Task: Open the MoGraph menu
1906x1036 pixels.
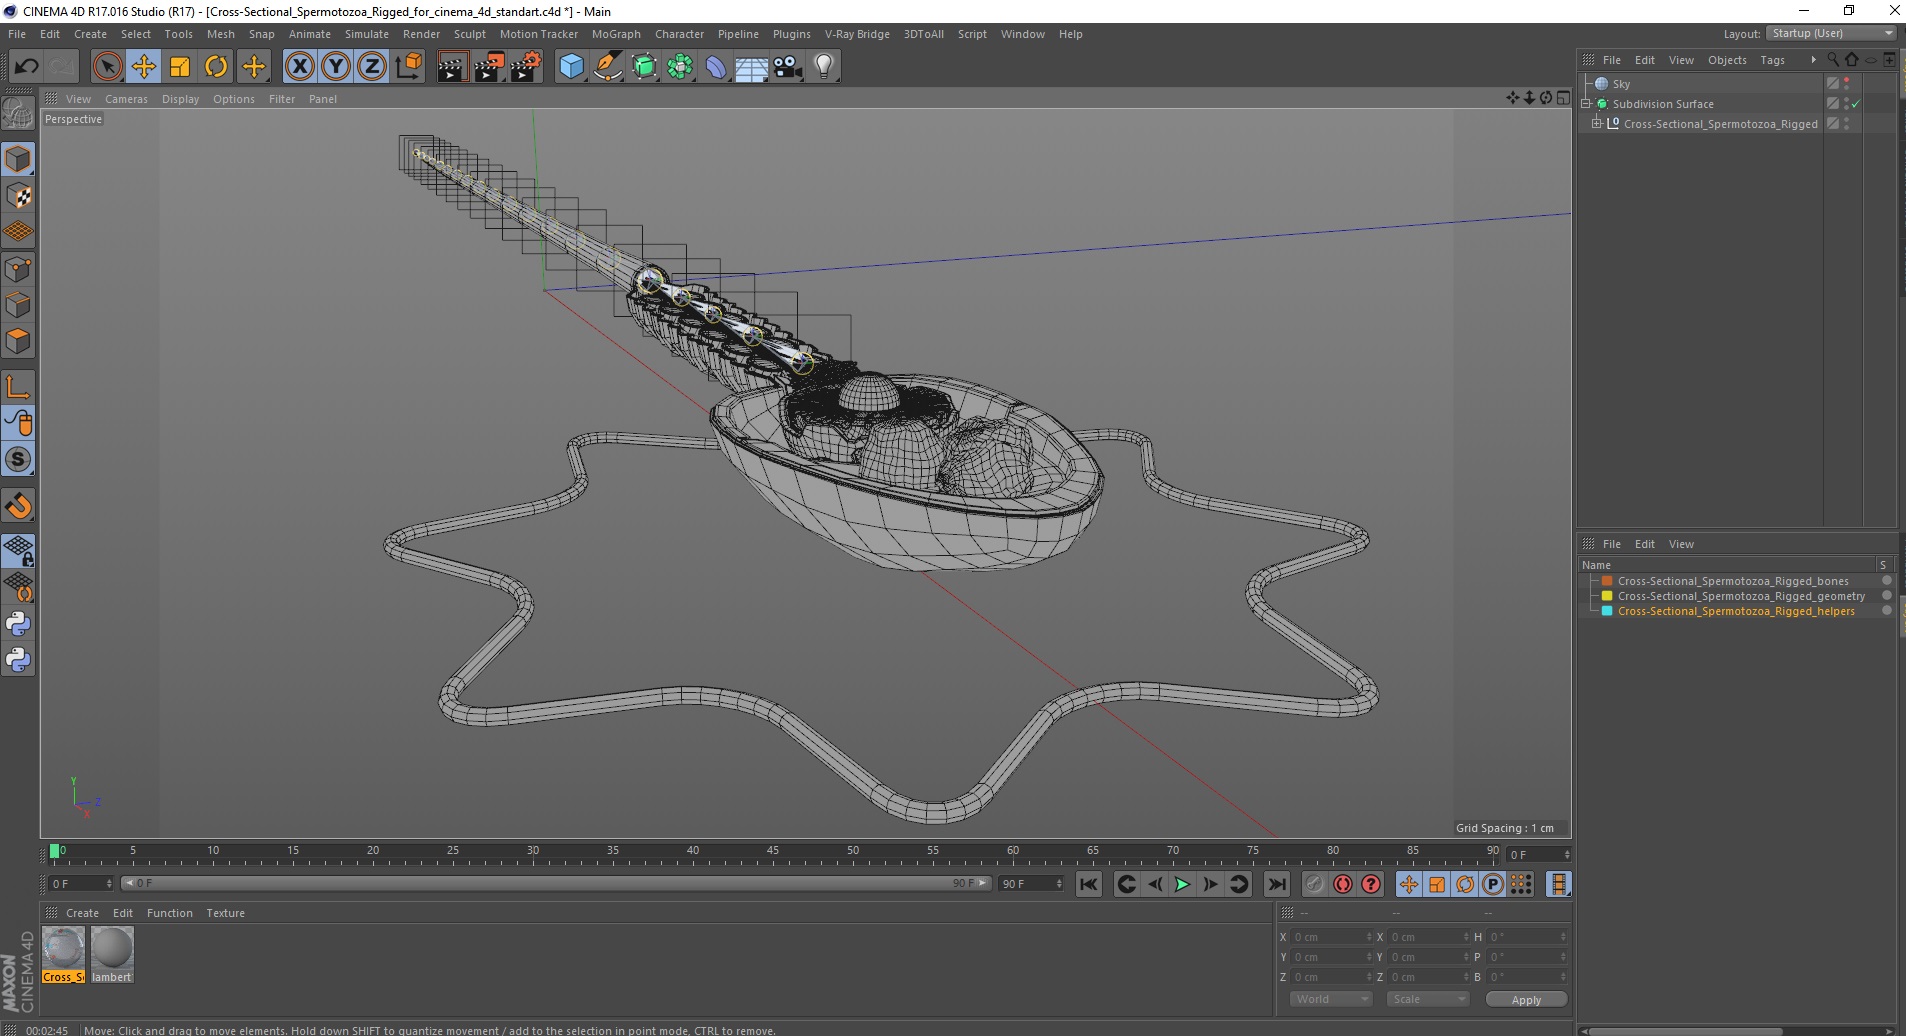Action: point(616,34)
